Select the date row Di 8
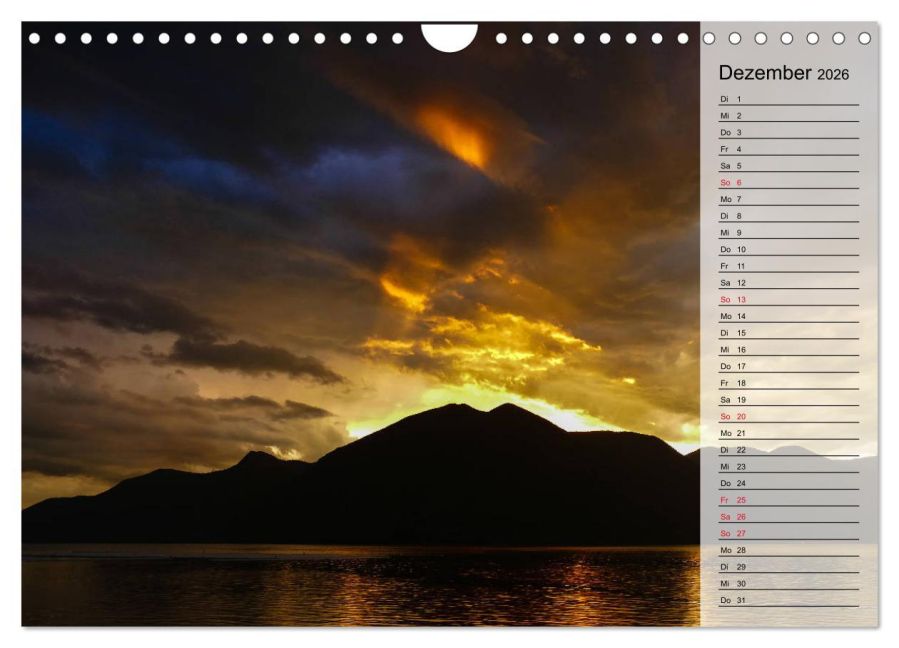The height and width of the screenshot is (648, 899). pos(789,216)
